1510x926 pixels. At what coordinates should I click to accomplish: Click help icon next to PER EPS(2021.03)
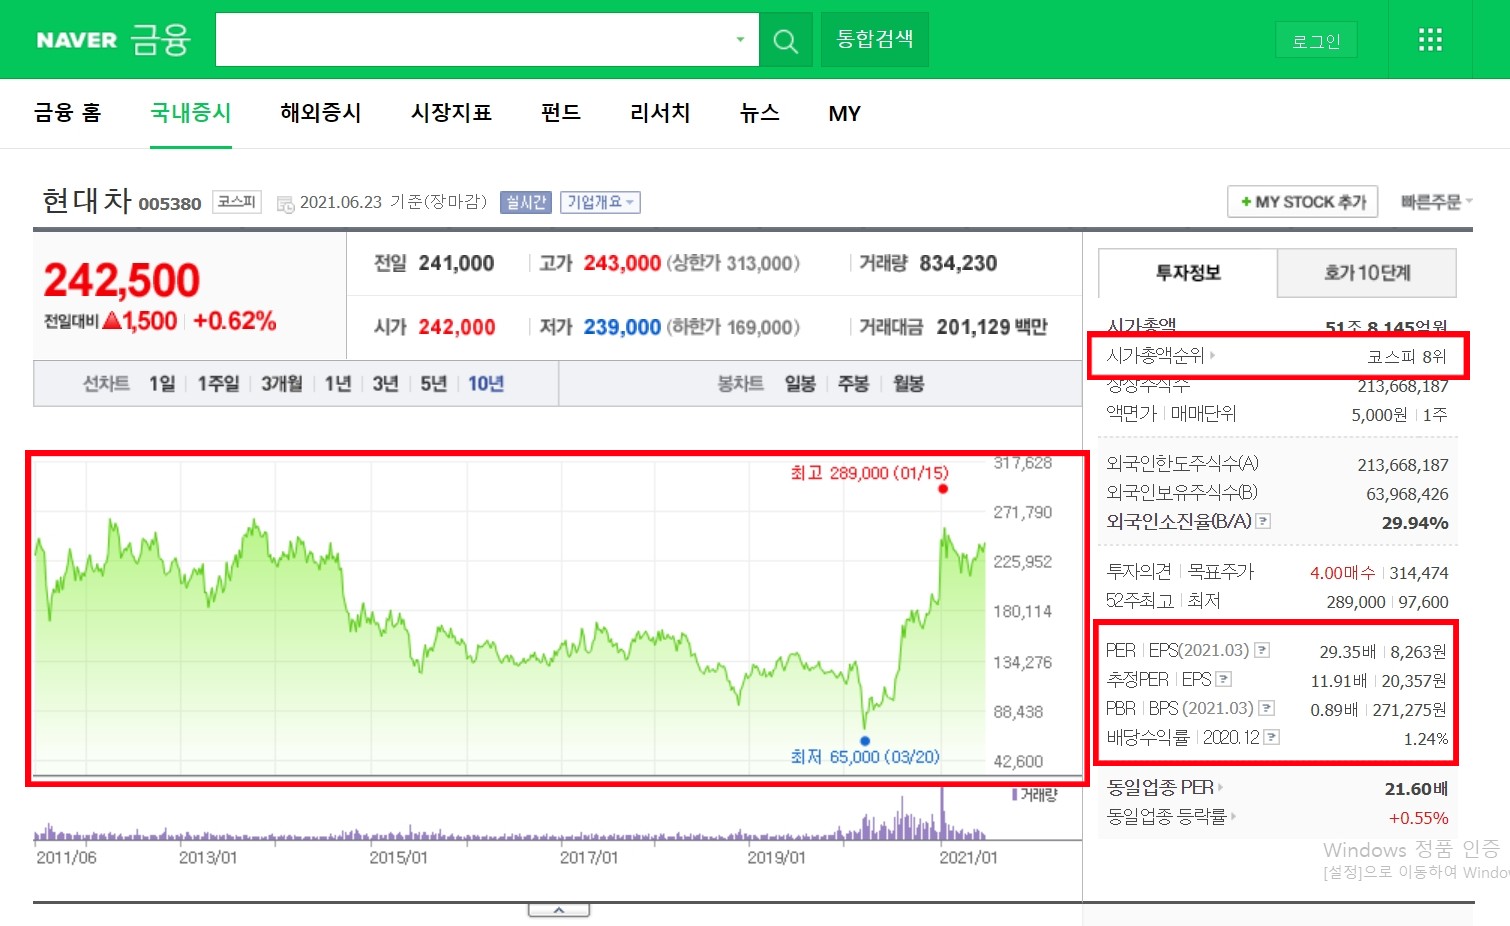pyautogui.click(x=1262, y=651)
